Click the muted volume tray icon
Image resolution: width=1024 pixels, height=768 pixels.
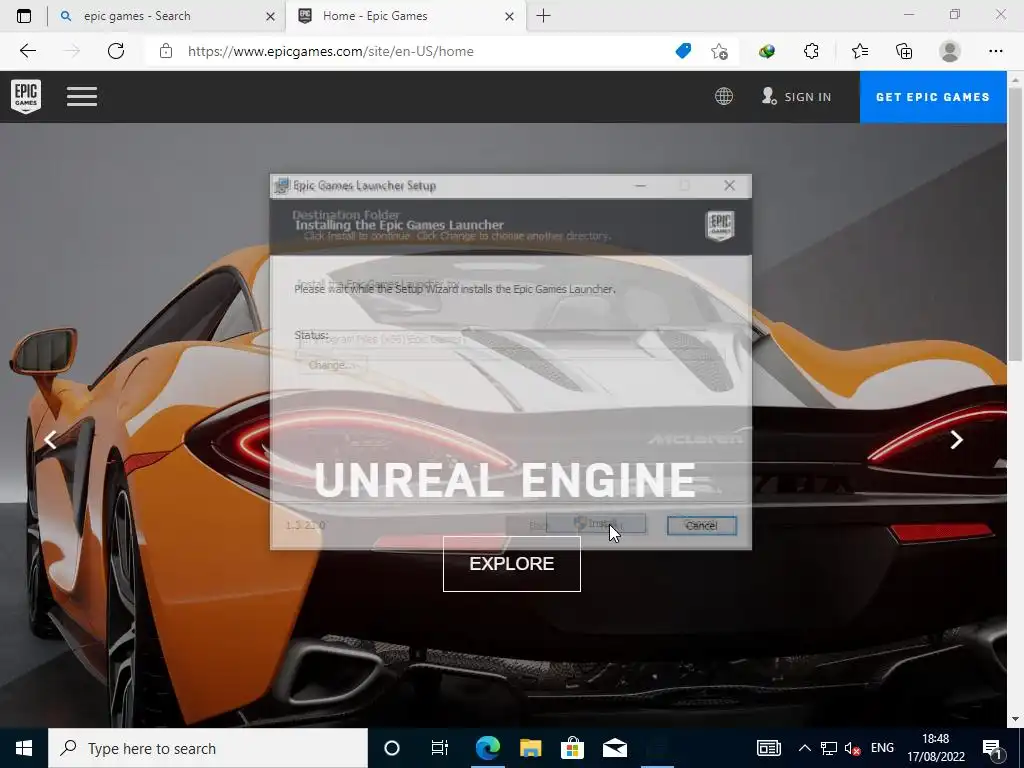coord(852,748)
